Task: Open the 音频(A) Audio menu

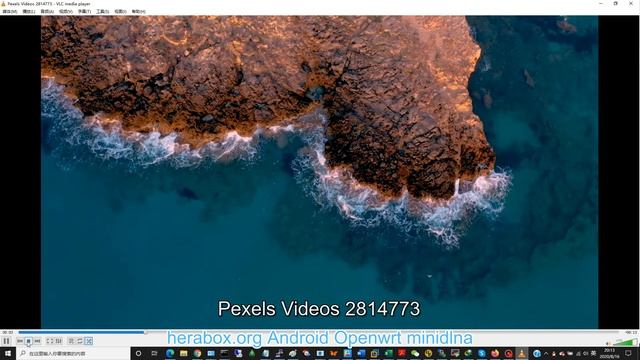Action: 47,11
